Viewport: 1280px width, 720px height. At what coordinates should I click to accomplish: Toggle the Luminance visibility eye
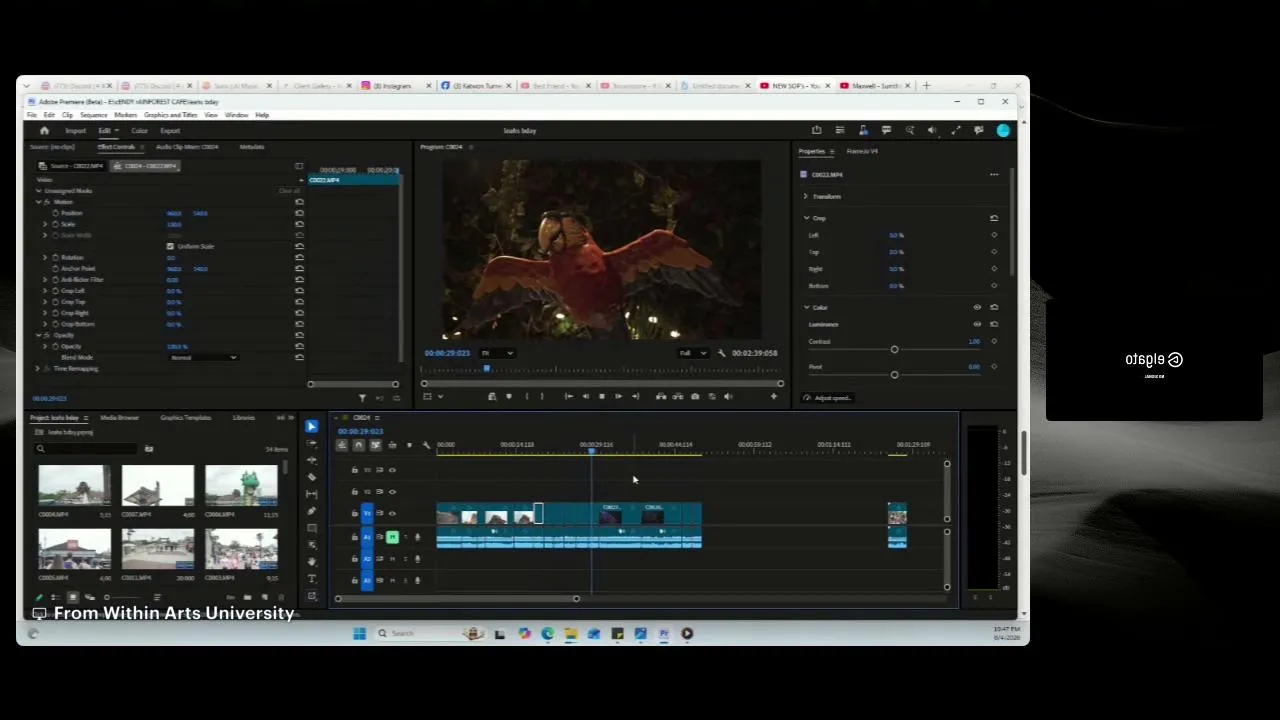[977, 324]
